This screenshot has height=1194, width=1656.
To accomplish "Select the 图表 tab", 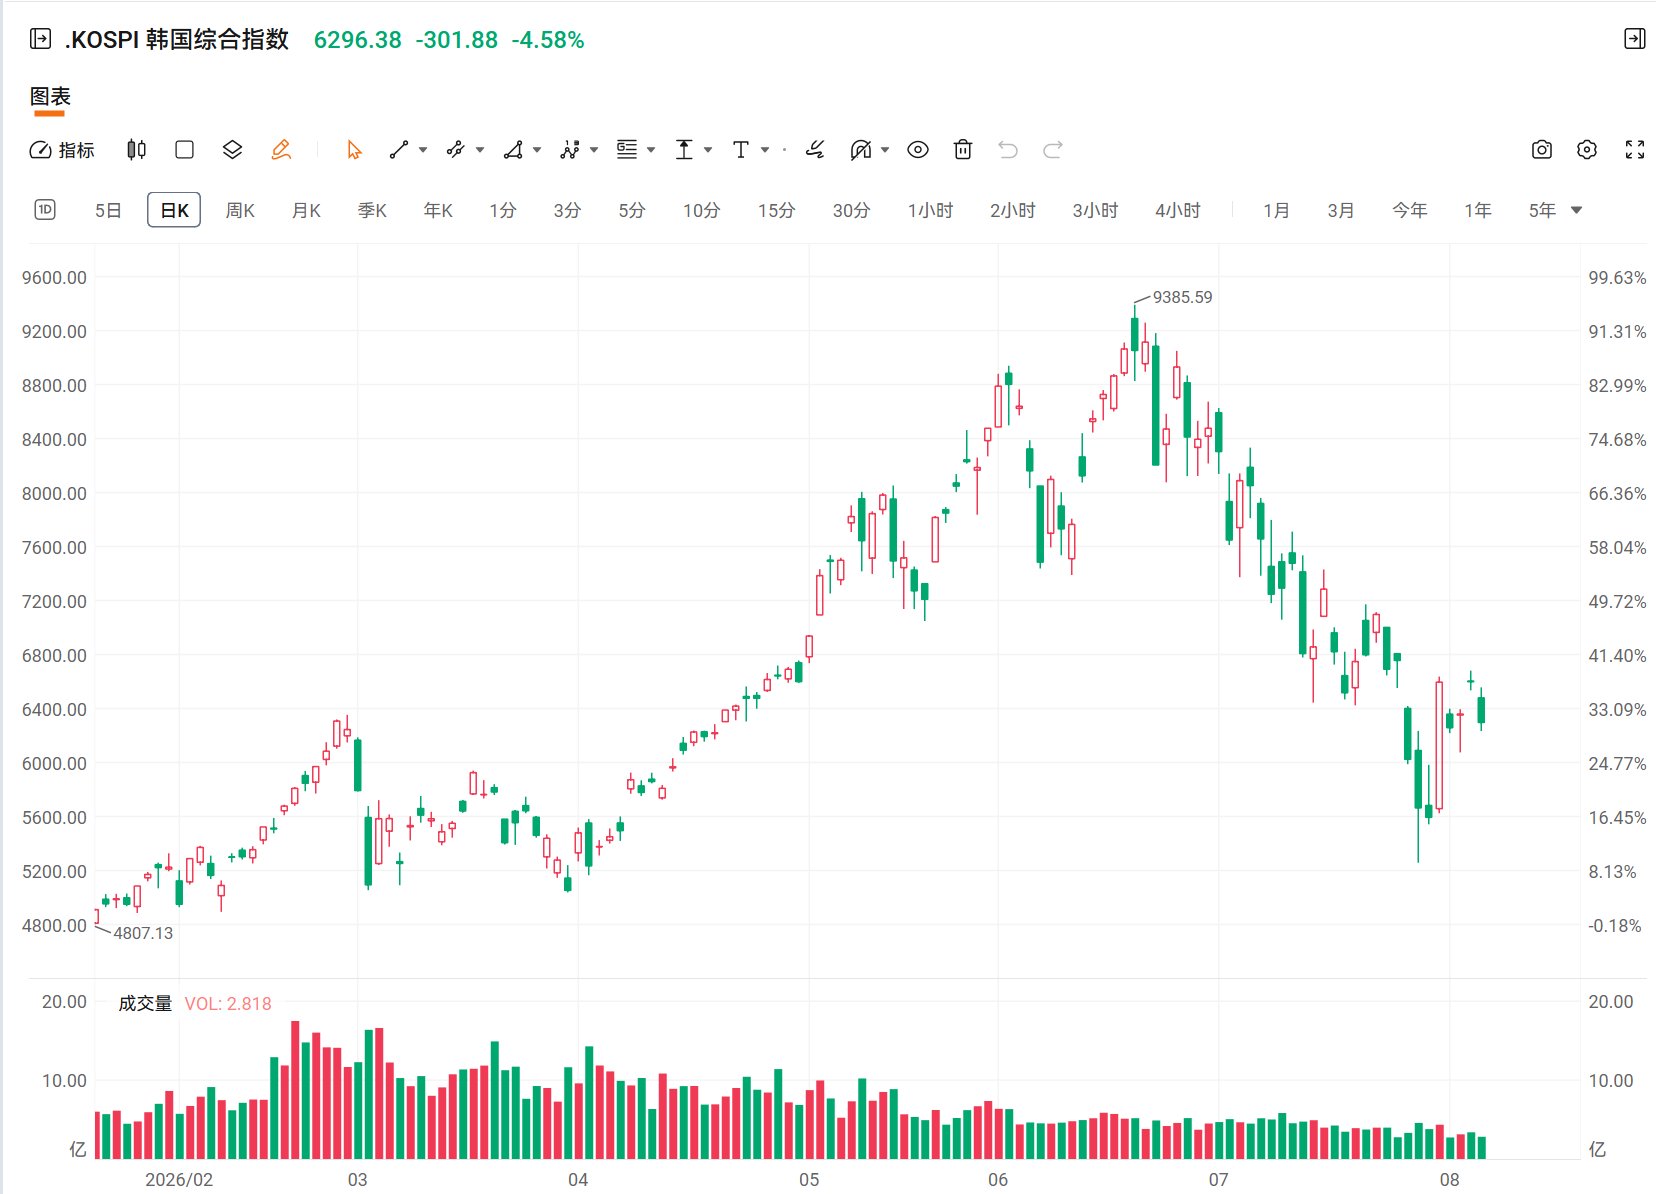I will (50, 97).
